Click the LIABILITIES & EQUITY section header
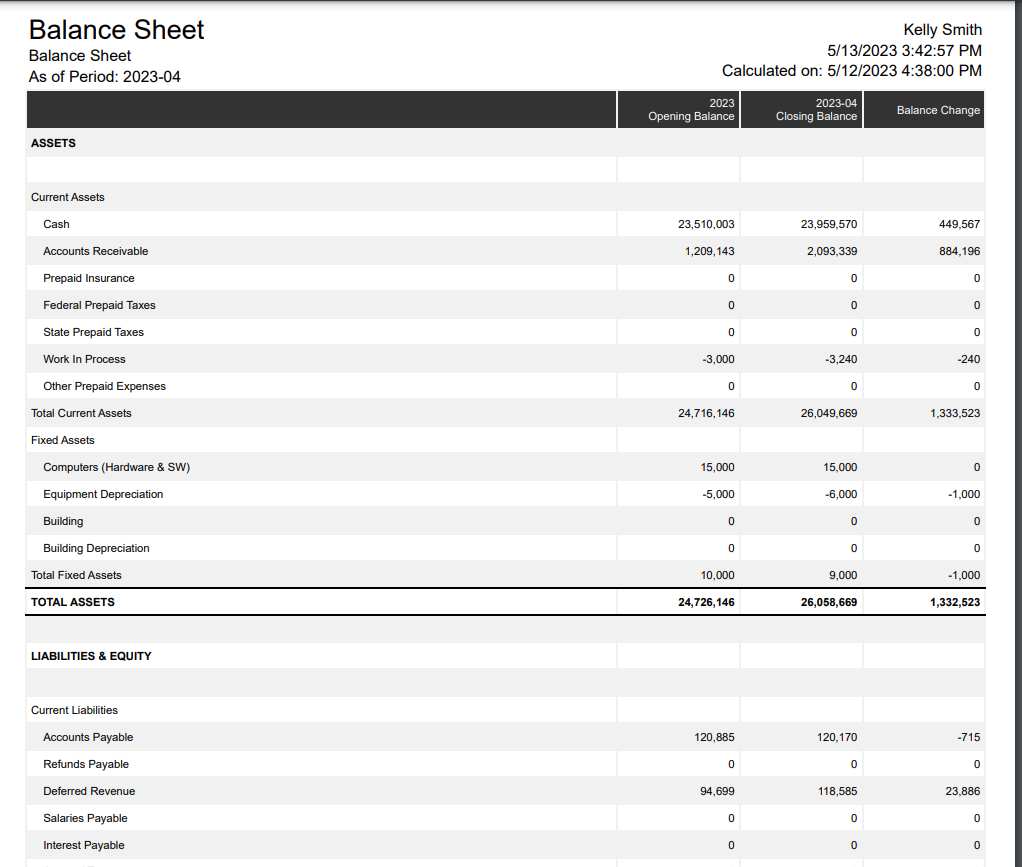The image size is (1022, 867). pyautogui.click(x=91, y=656)
